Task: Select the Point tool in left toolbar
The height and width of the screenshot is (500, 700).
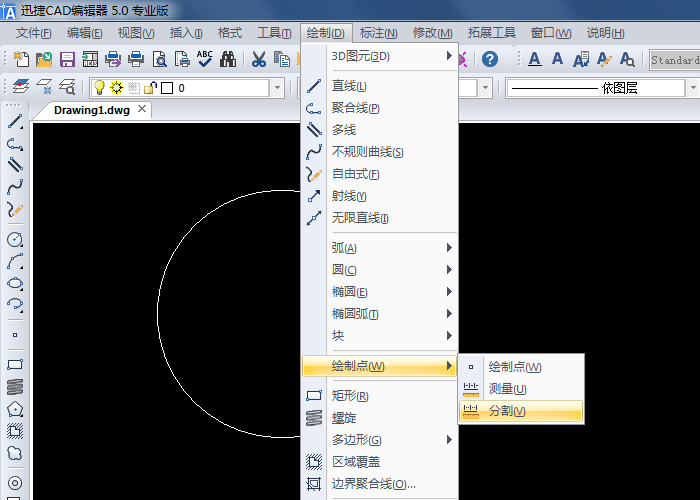Action: (15, 335)
